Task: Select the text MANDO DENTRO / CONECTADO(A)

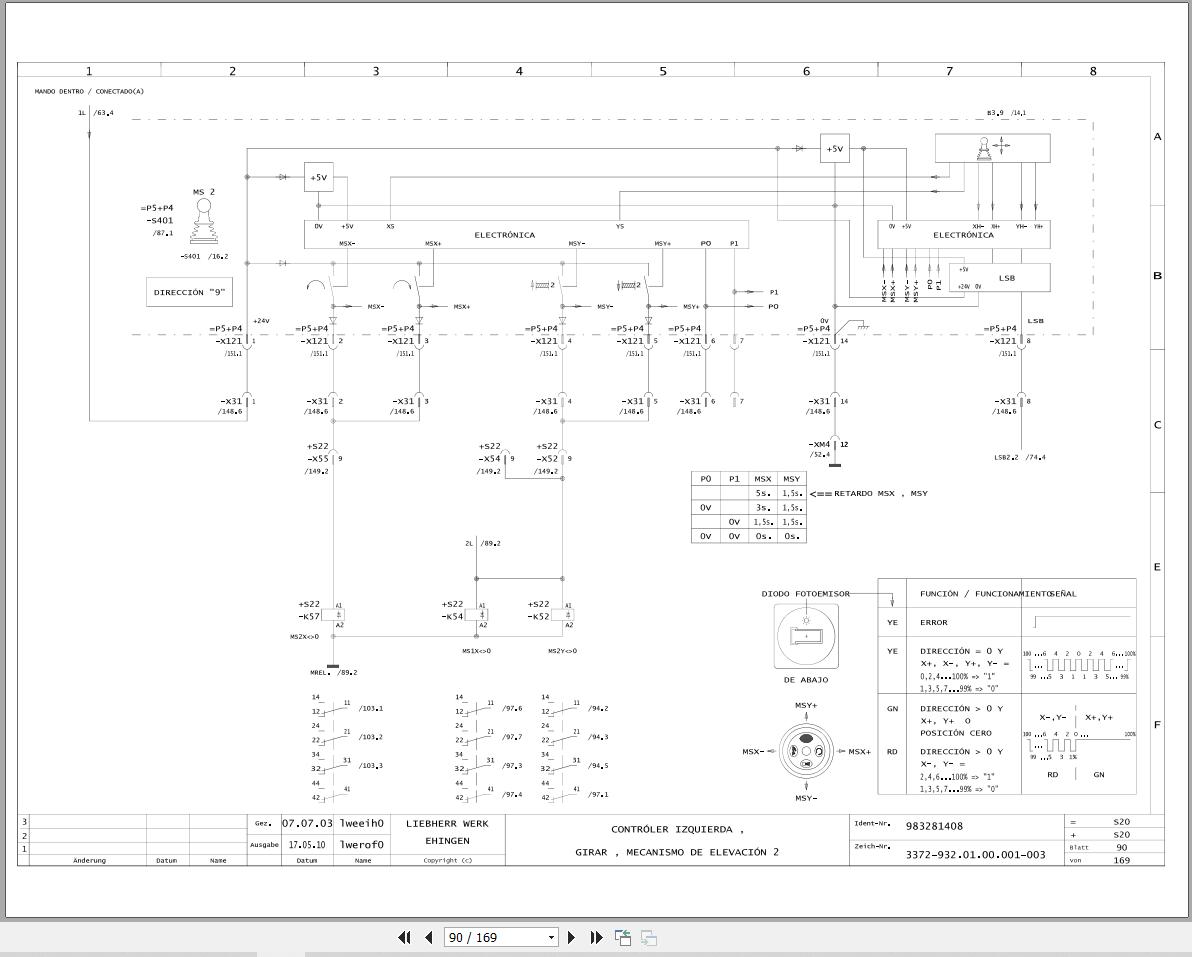Action: tap(89, 91)
